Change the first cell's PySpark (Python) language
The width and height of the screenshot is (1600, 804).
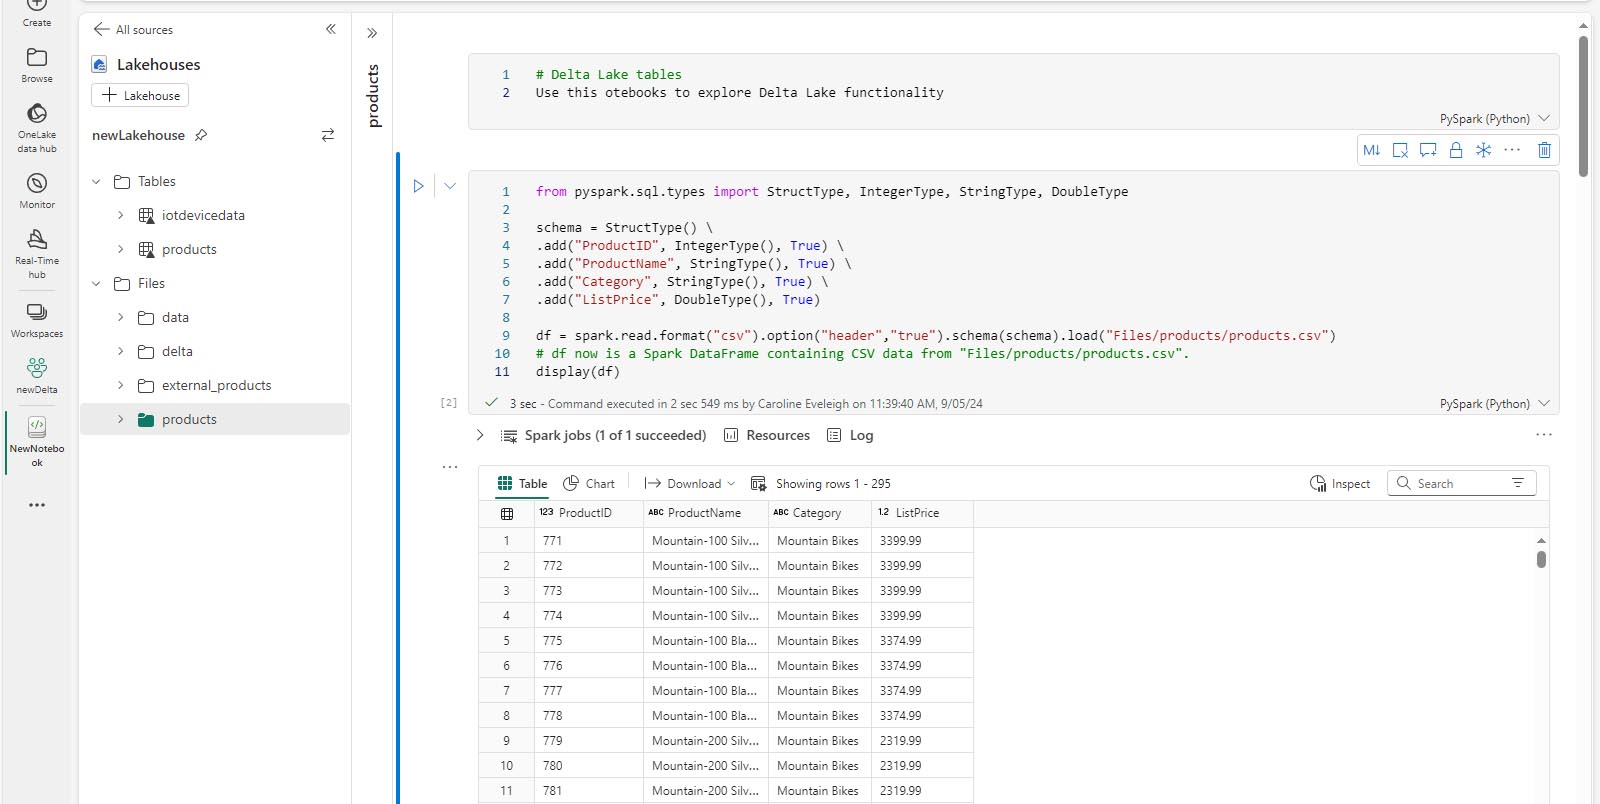tap(1494, 118)
